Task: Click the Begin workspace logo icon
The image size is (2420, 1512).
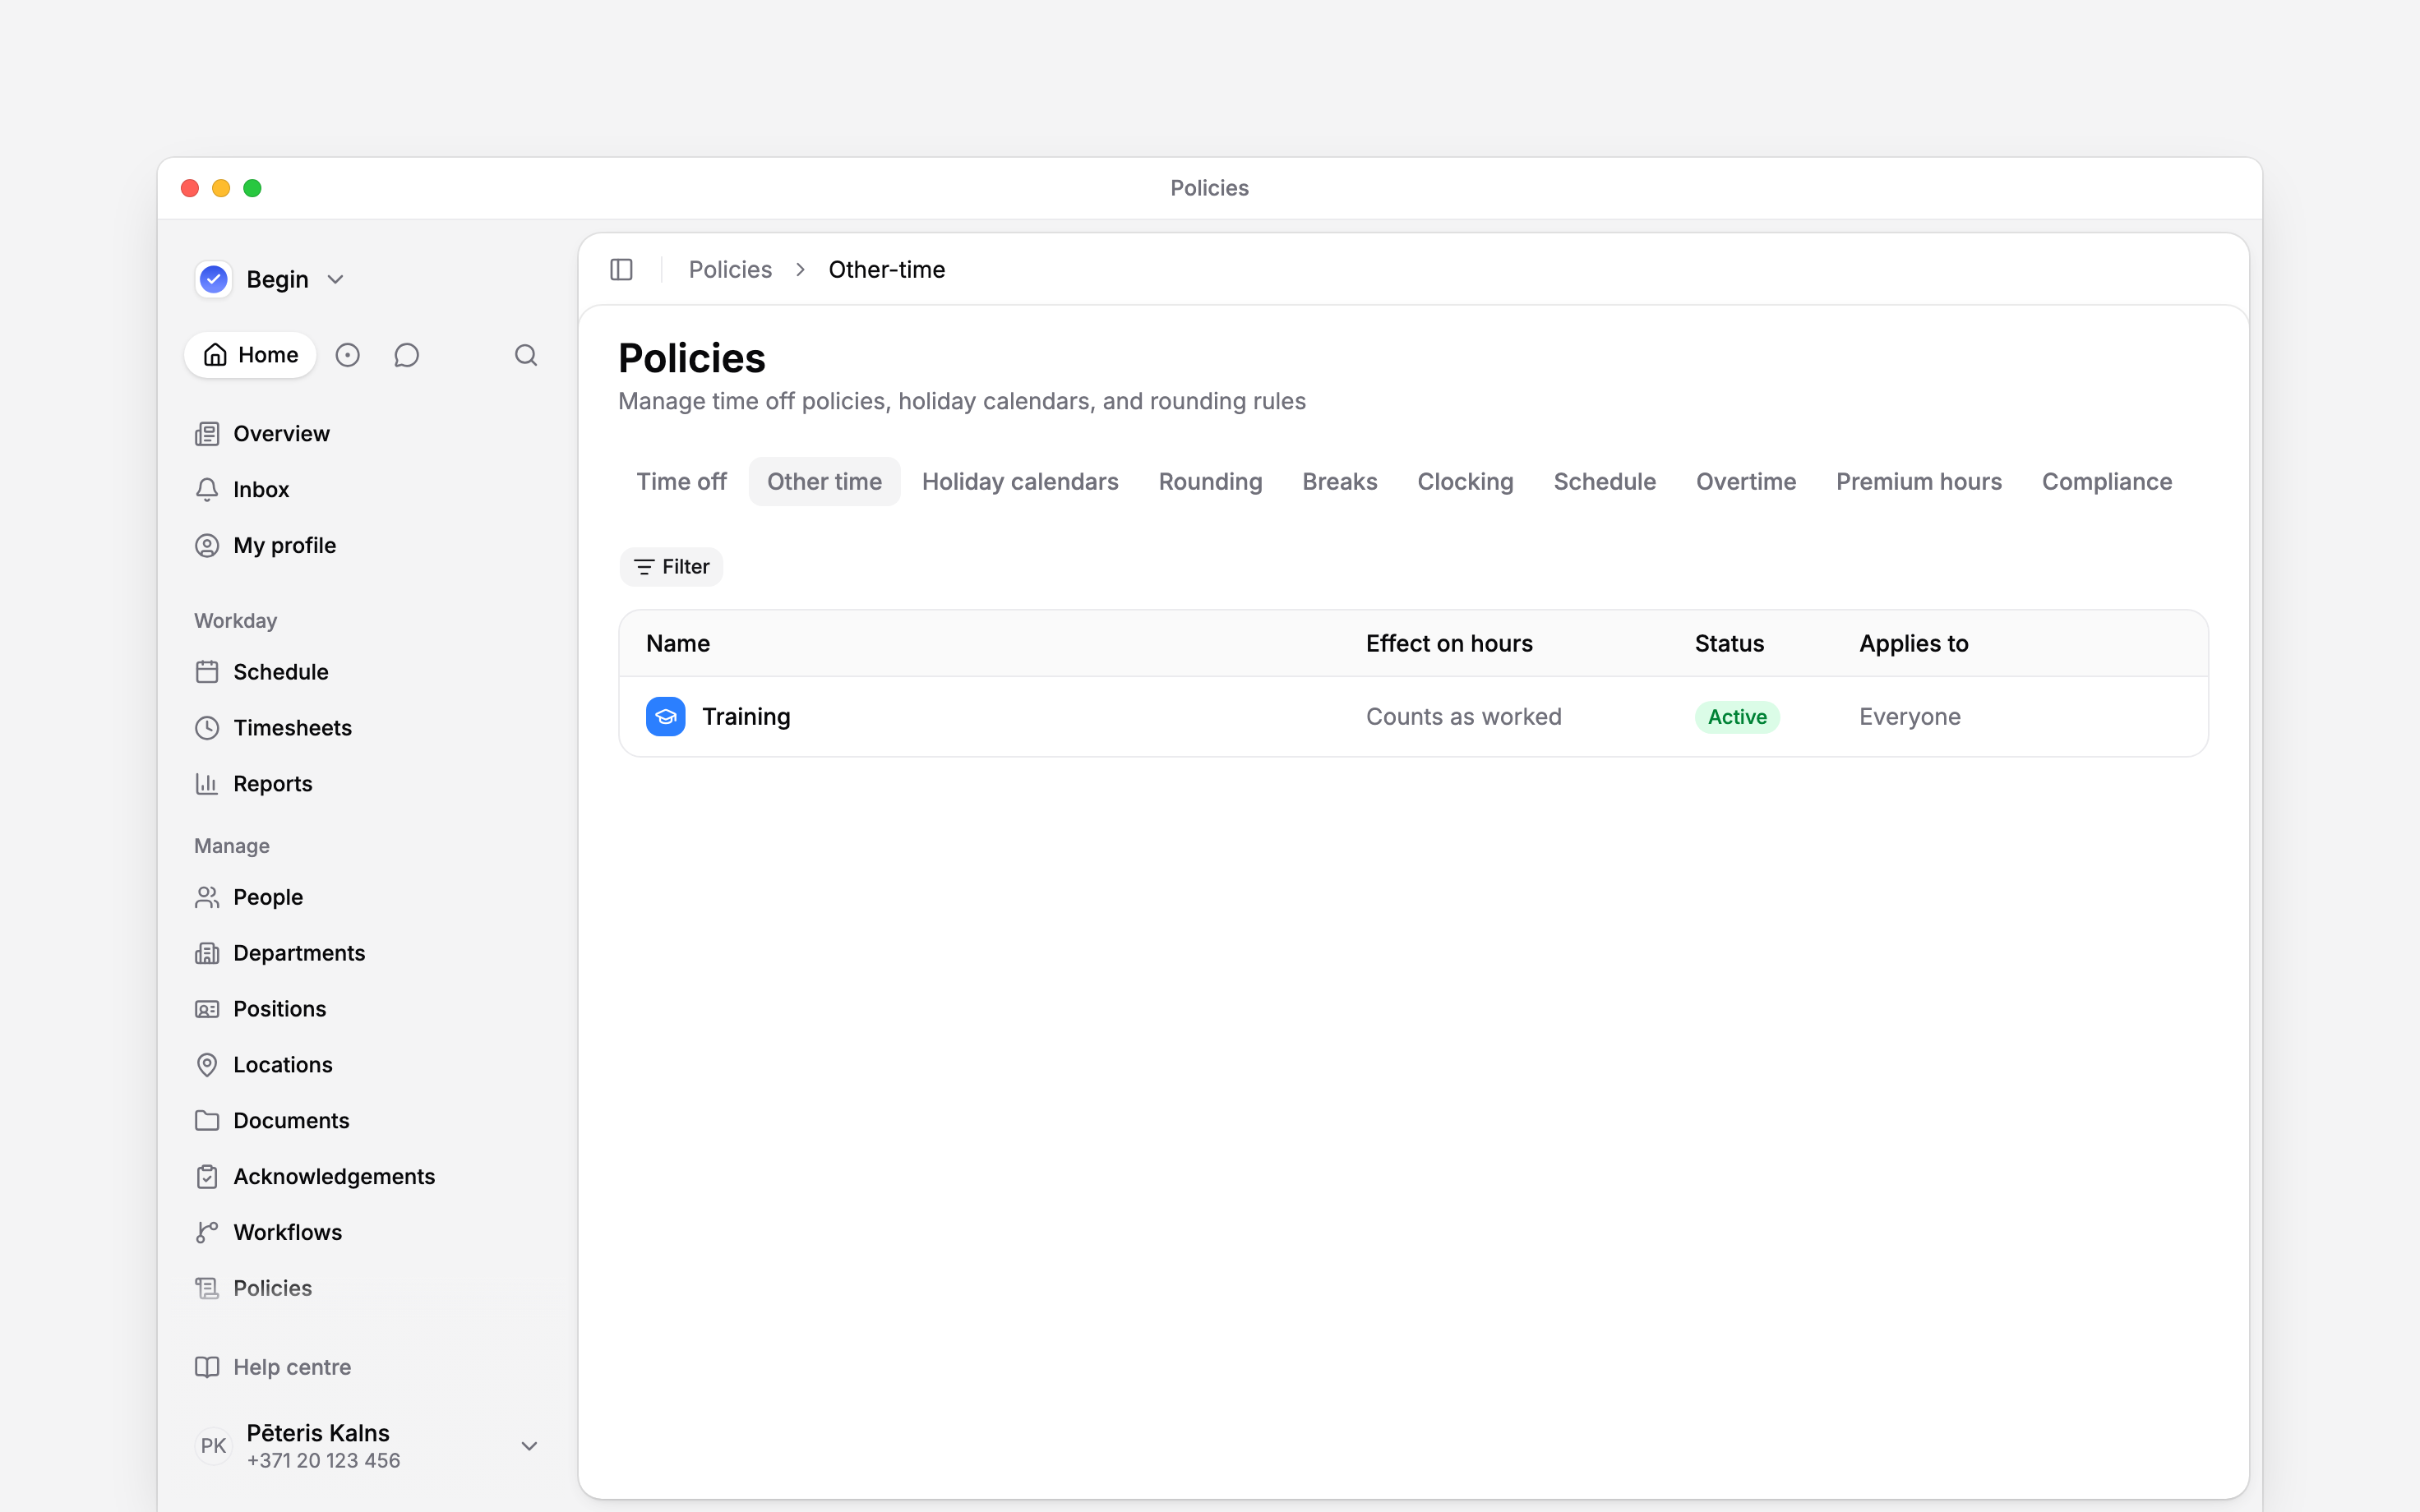Action: coord(214,279)
